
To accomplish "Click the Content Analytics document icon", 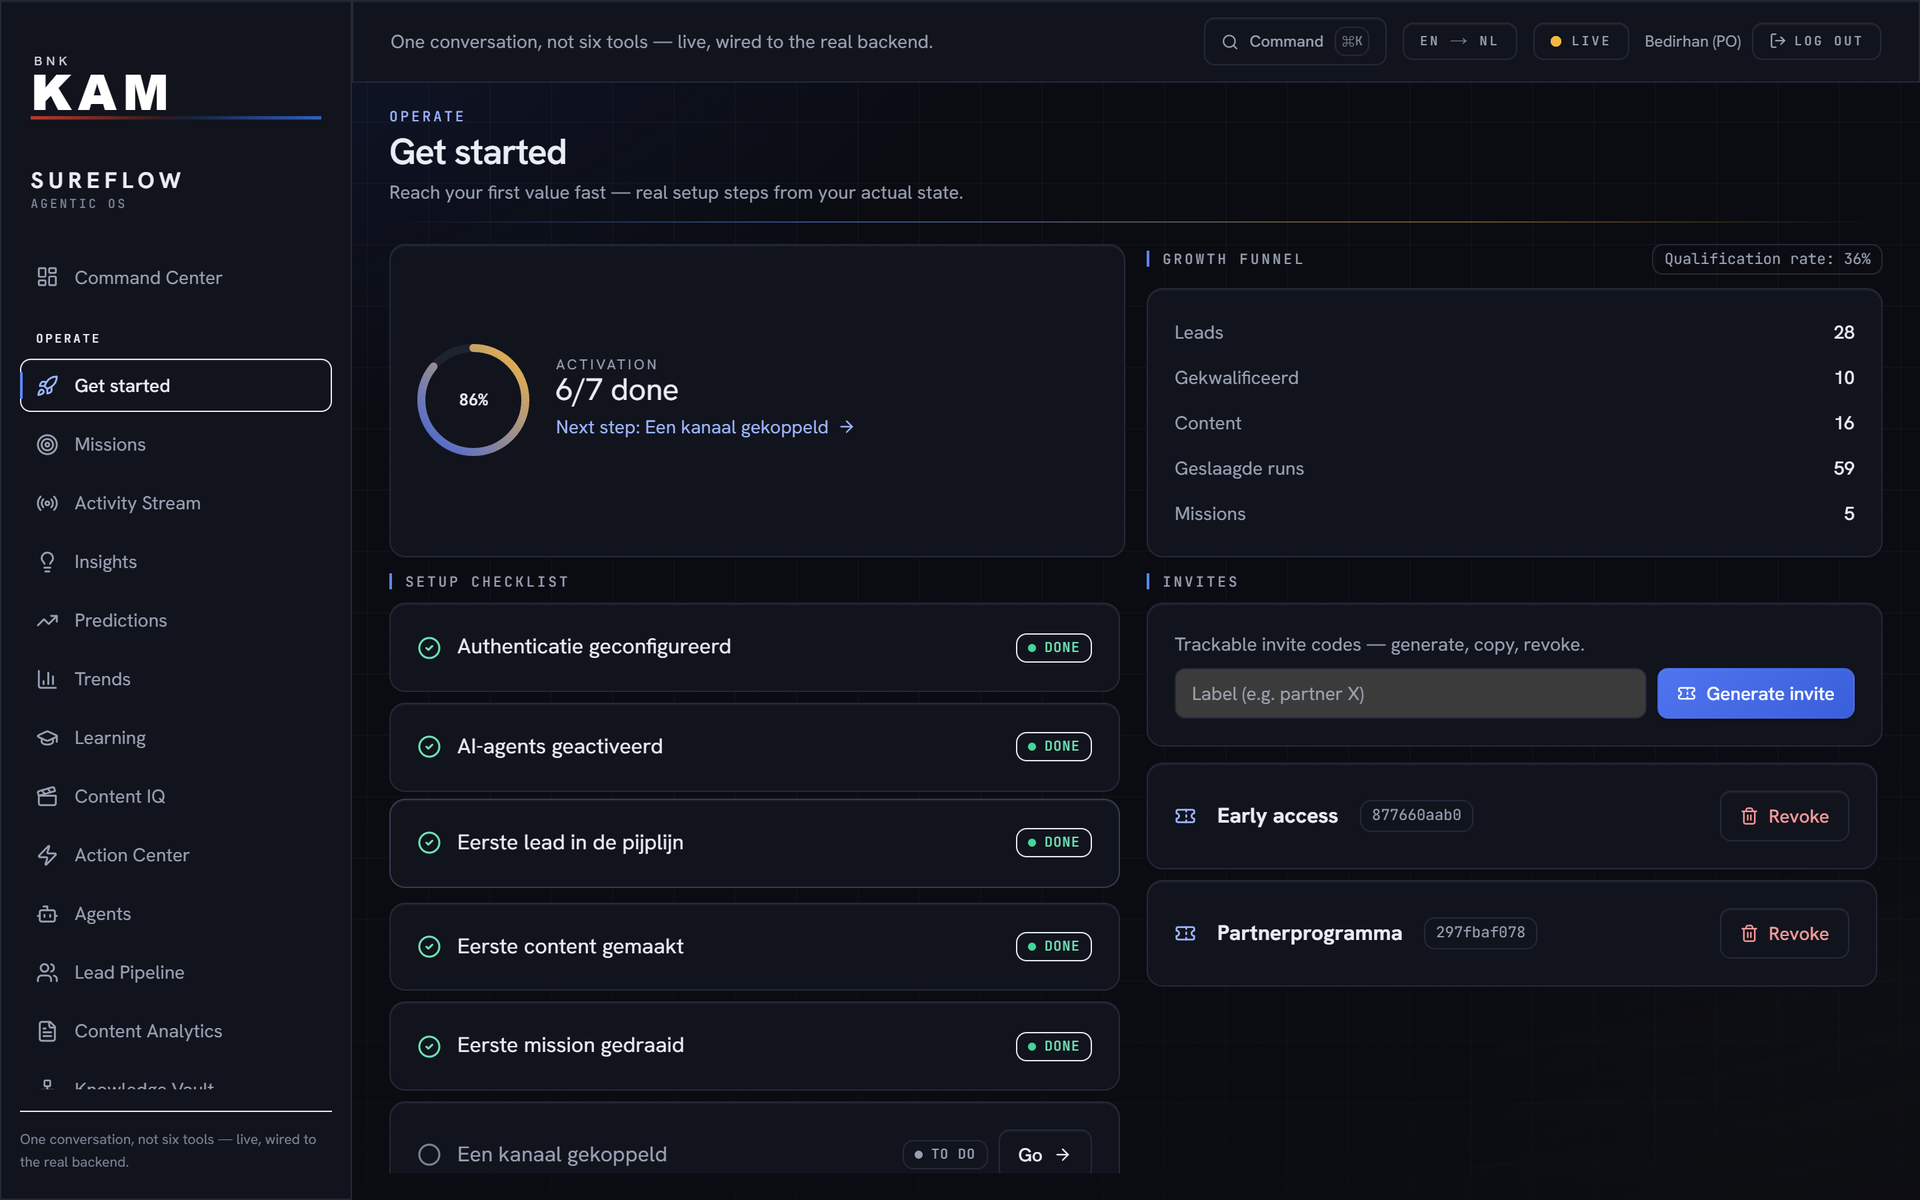I will [x=47, y=1031].
